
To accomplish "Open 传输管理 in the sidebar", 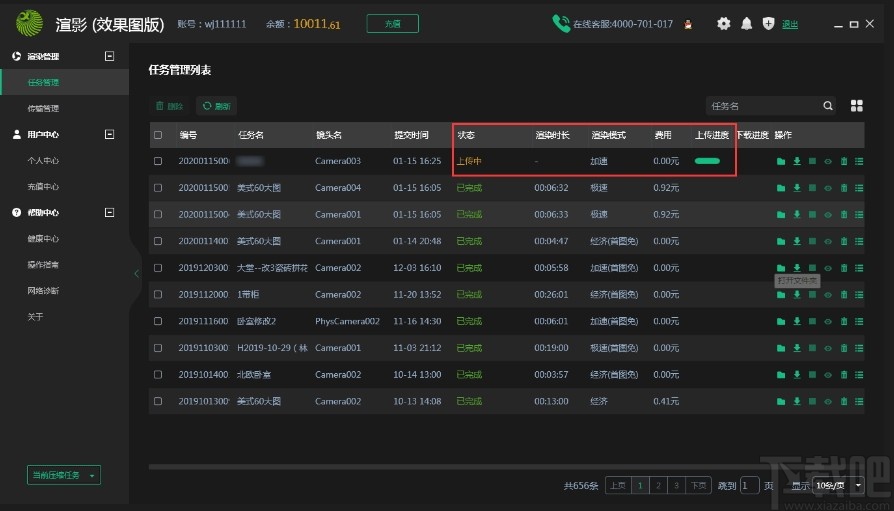I will [43, 108].
